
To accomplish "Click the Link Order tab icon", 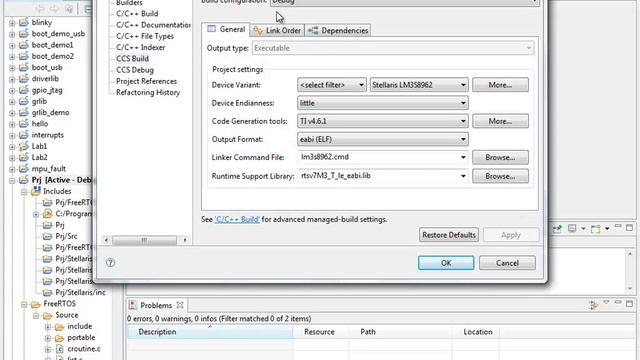I will coord(258,30).
